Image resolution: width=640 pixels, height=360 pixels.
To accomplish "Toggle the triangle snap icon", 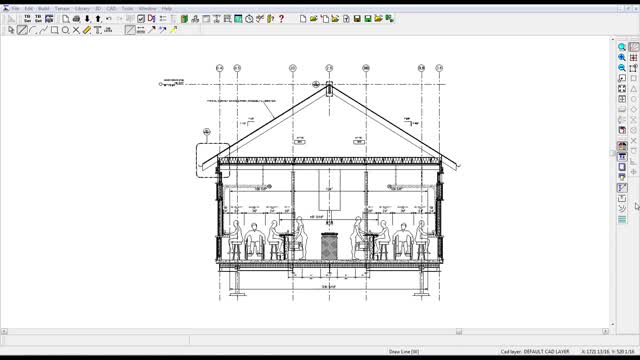I will (633, 89).
